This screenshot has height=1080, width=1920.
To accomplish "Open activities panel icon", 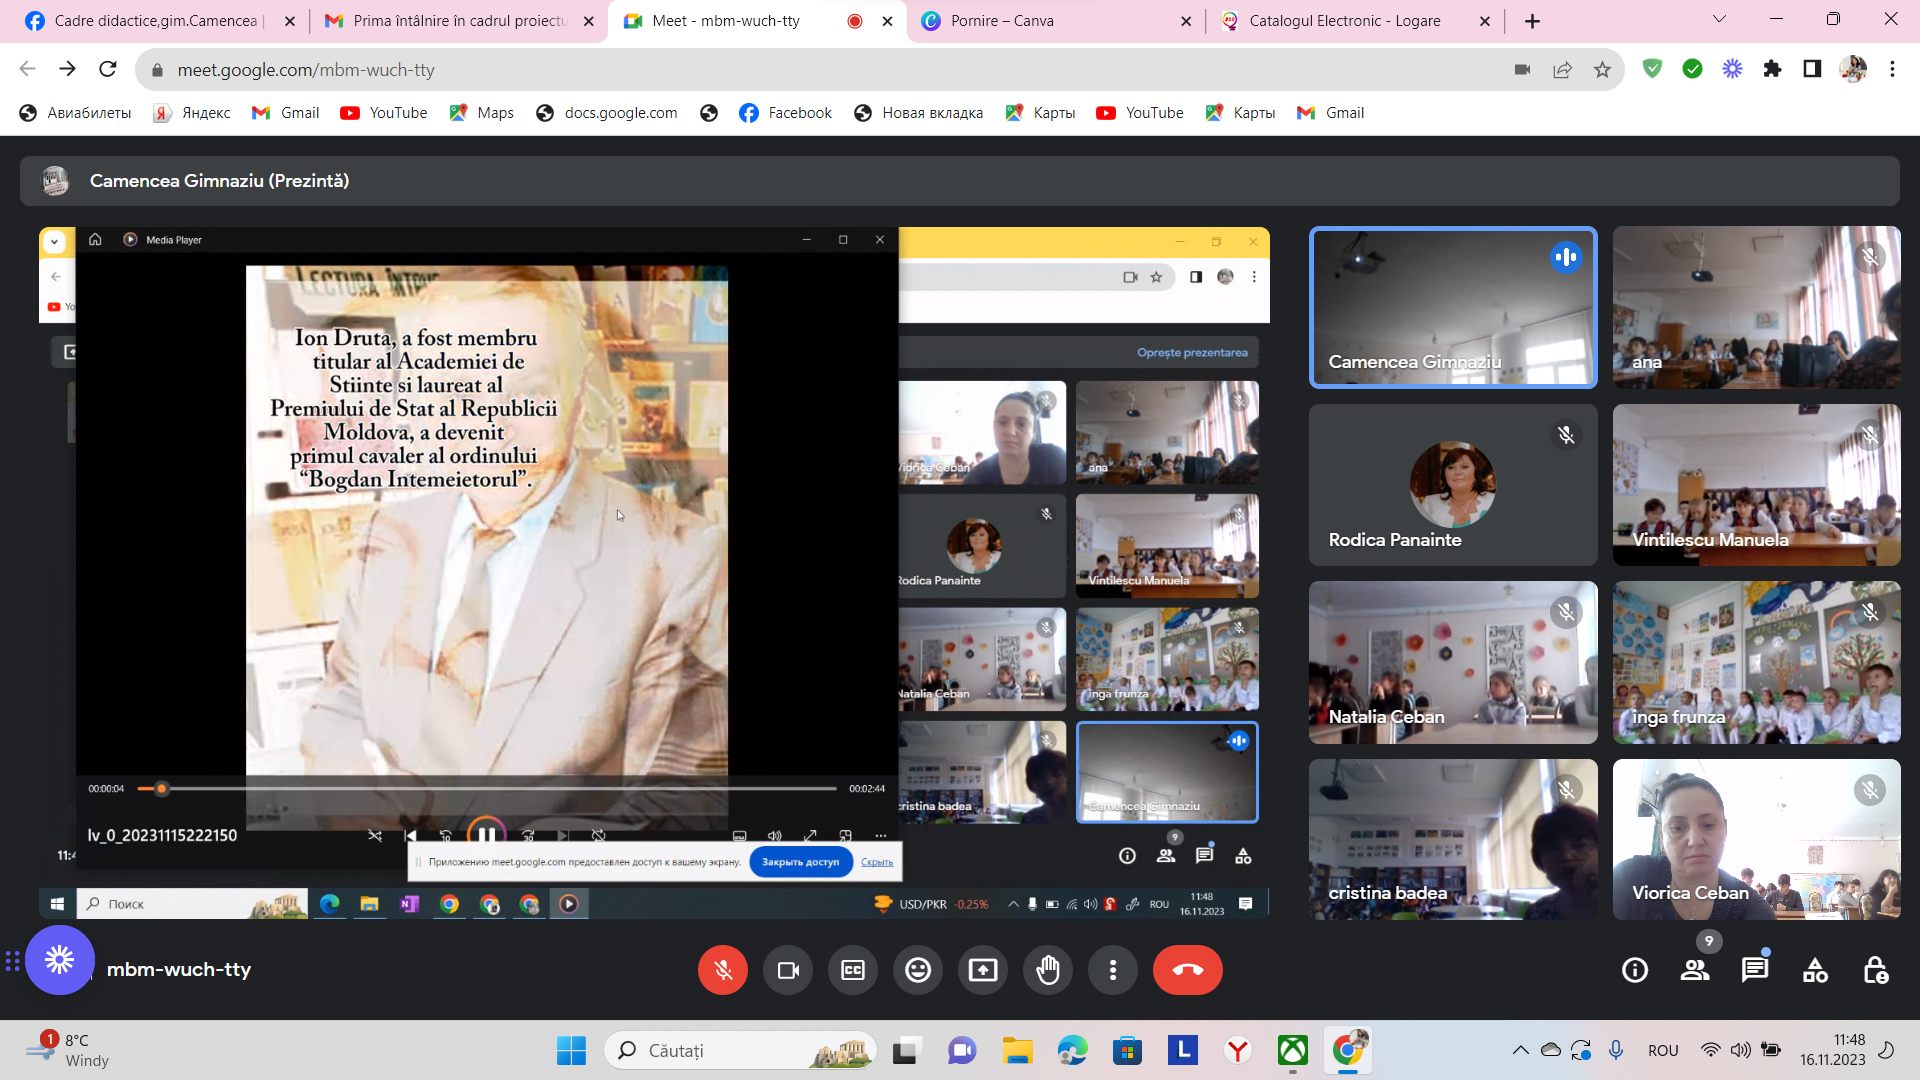I will point(1815,970).
